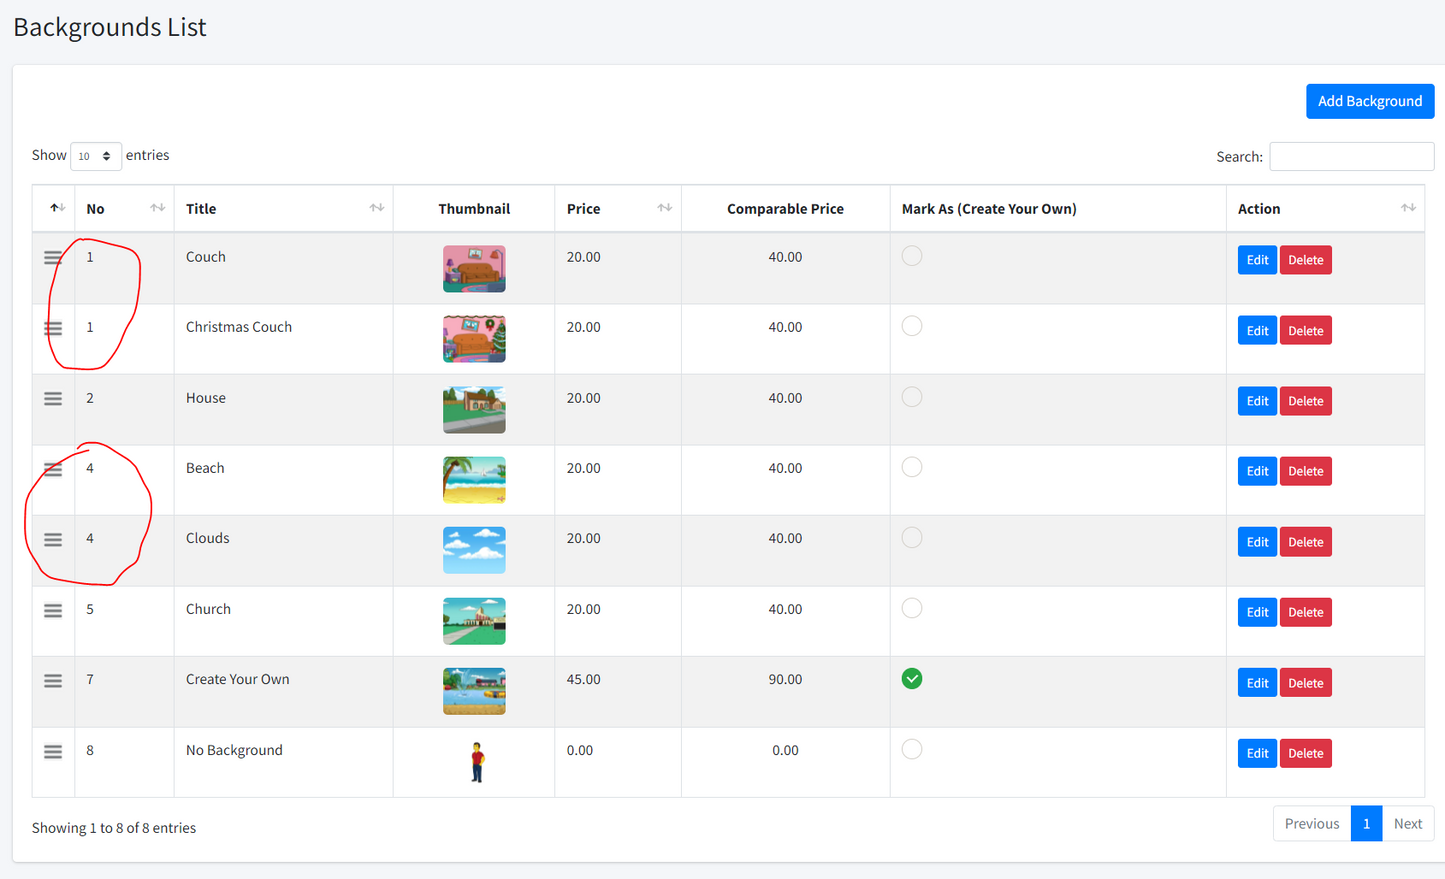Sort by Title column arrows

pos(376,208)
